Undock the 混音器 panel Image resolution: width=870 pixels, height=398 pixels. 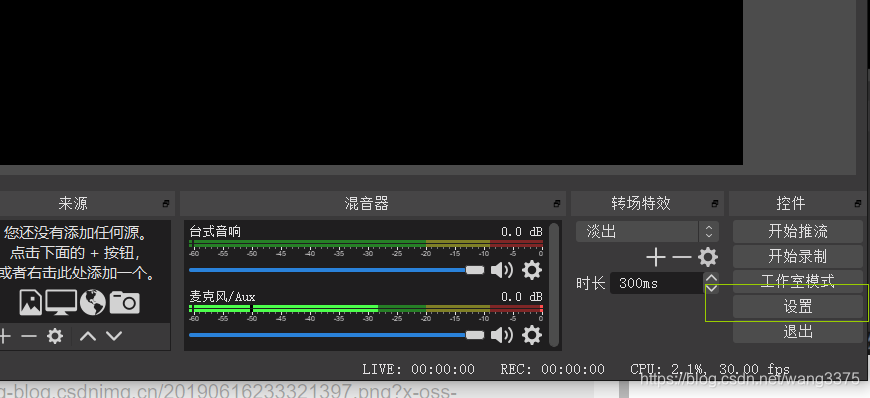click(557, 204)
